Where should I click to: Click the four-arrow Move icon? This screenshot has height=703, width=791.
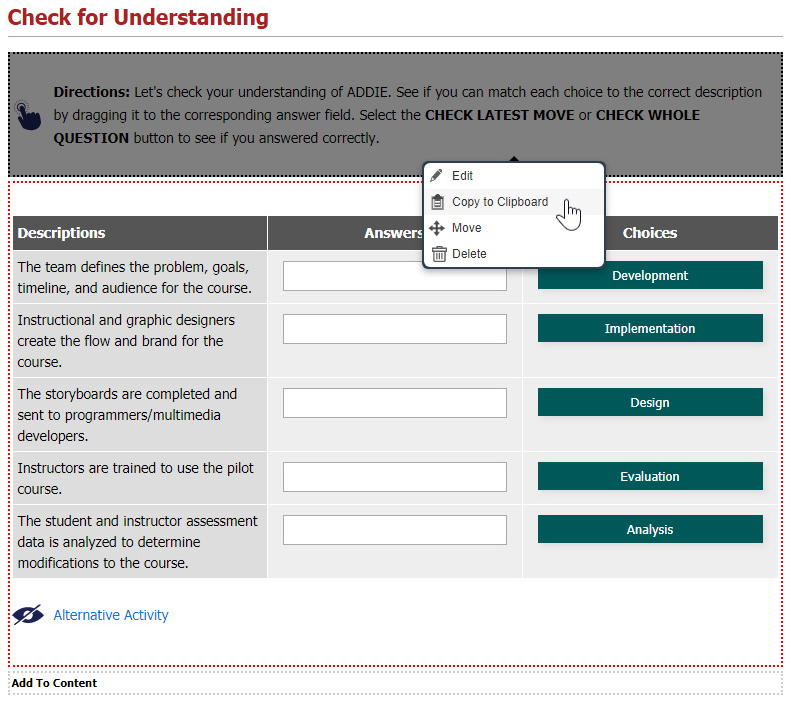click(x=437, y=228)
